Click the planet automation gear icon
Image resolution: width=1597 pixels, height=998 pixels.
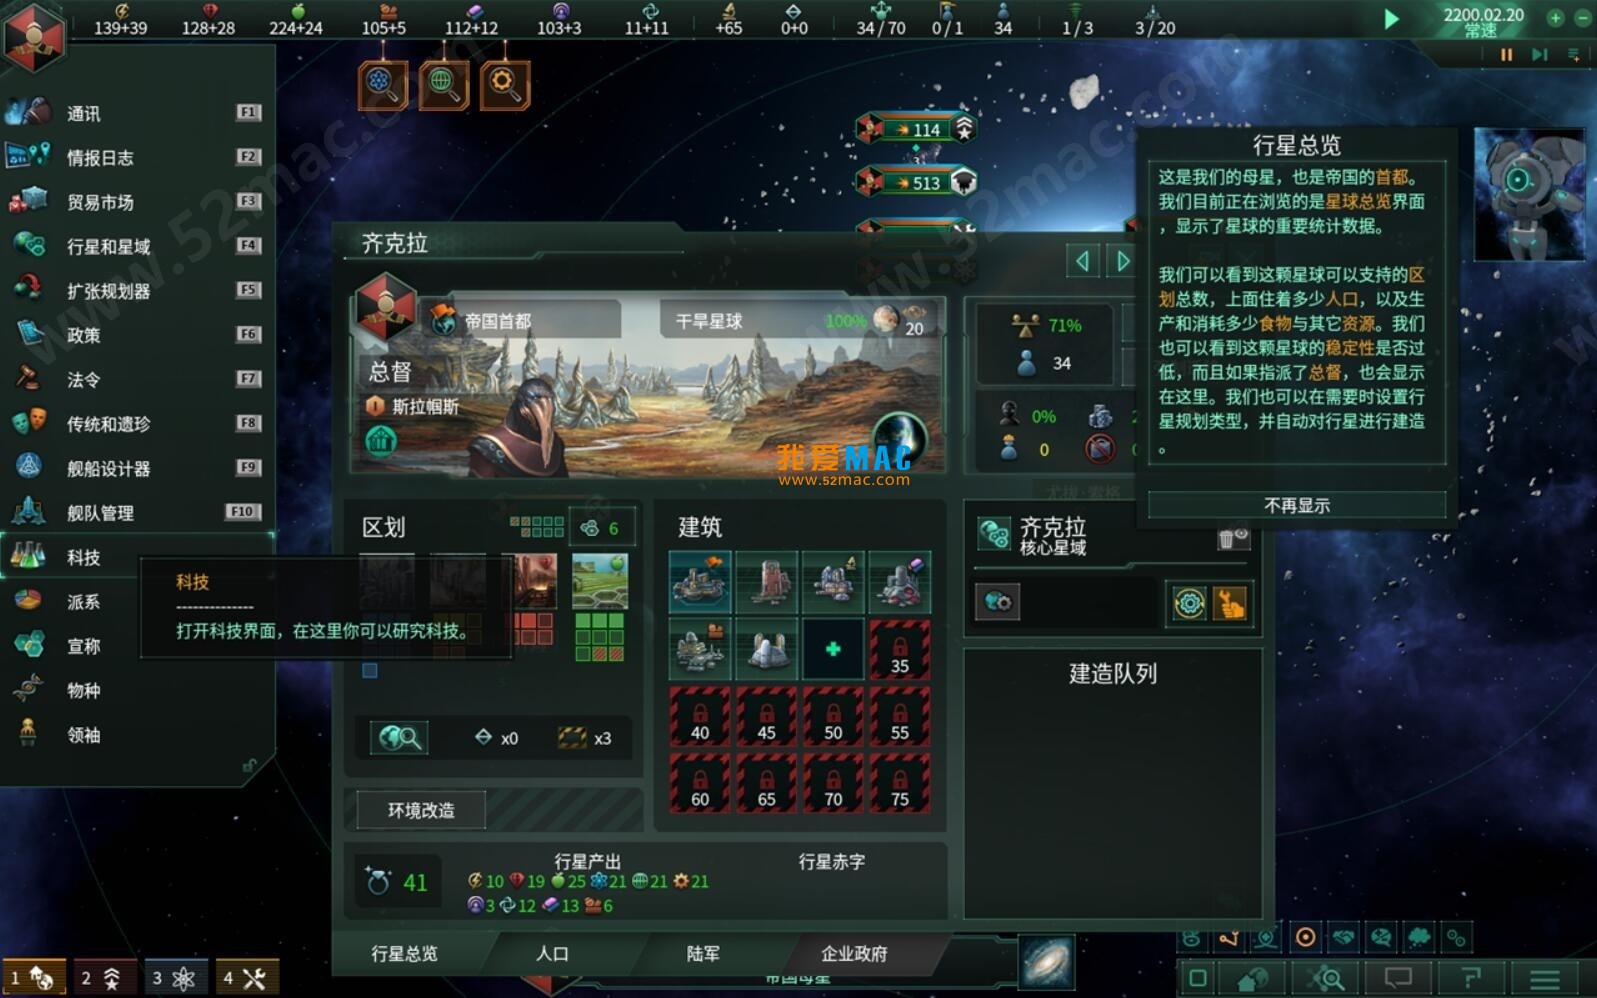pyautogui.click(x=1189, y=603)
